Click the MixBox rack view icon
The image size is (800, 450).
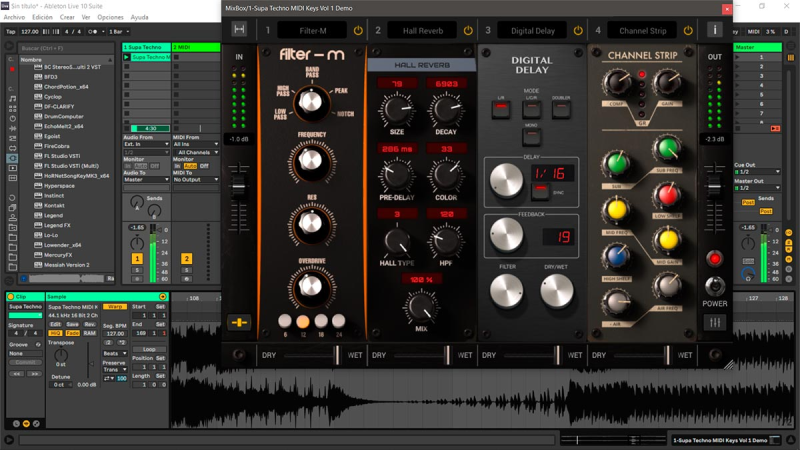tap(239, 31)
